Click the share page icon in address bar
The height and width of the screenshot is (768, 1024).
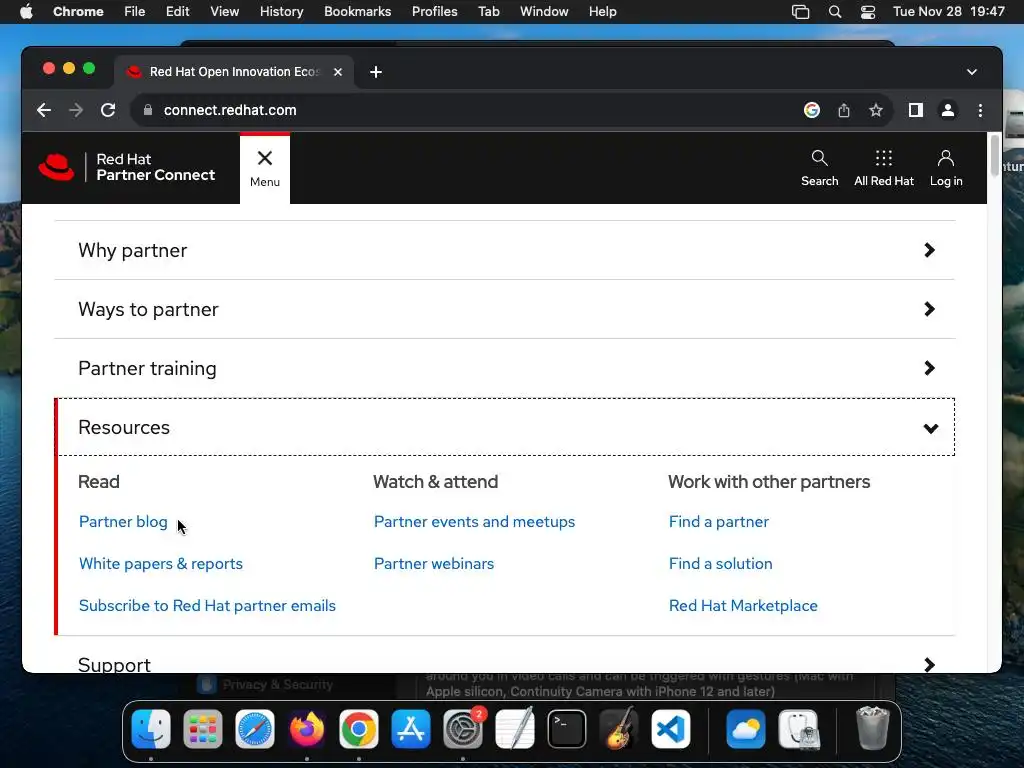pyautogui.click(x=844, y=110)
